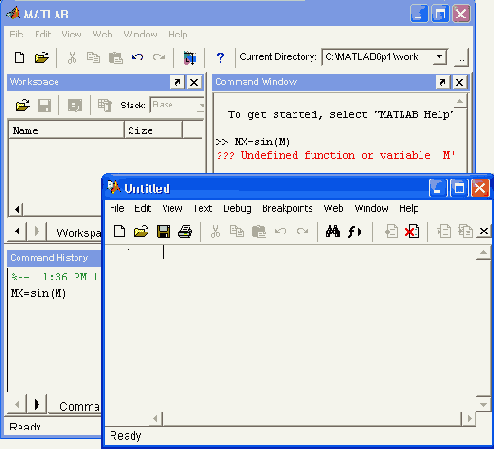This screenshot has height=449, width=494.
Task: Open Web menu in MATLAB main window
Action: click(x=102, y=34)
